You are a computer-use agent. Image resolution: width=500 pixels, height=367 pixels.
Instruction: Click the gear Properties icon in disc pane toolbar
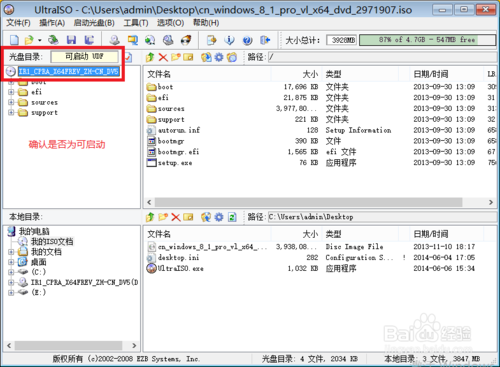[x=219, y=57]
